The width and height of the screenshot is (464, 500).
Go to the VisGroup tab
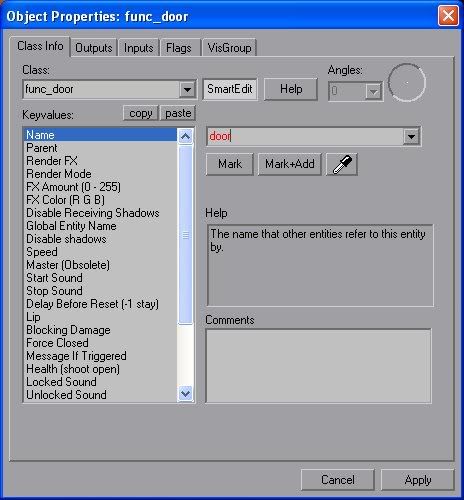pyautogui.click(x=229, y=48)
